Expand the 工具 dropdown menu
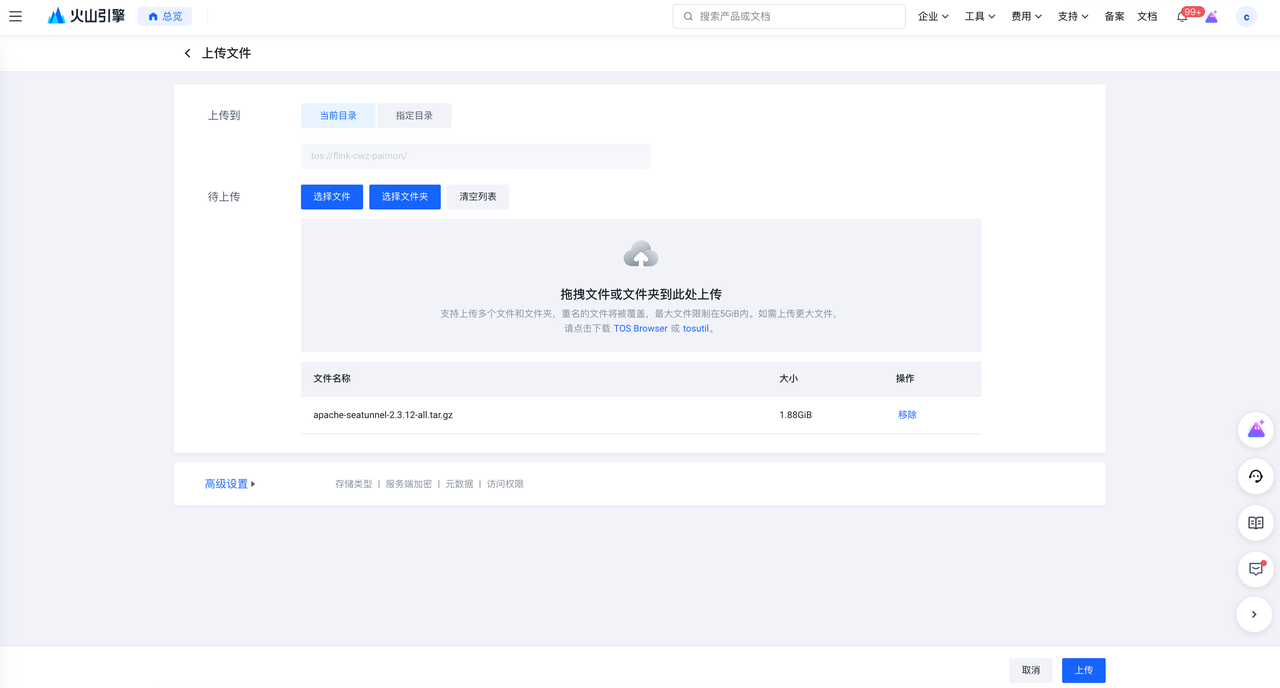1280x688 pixels. point(980,16)
